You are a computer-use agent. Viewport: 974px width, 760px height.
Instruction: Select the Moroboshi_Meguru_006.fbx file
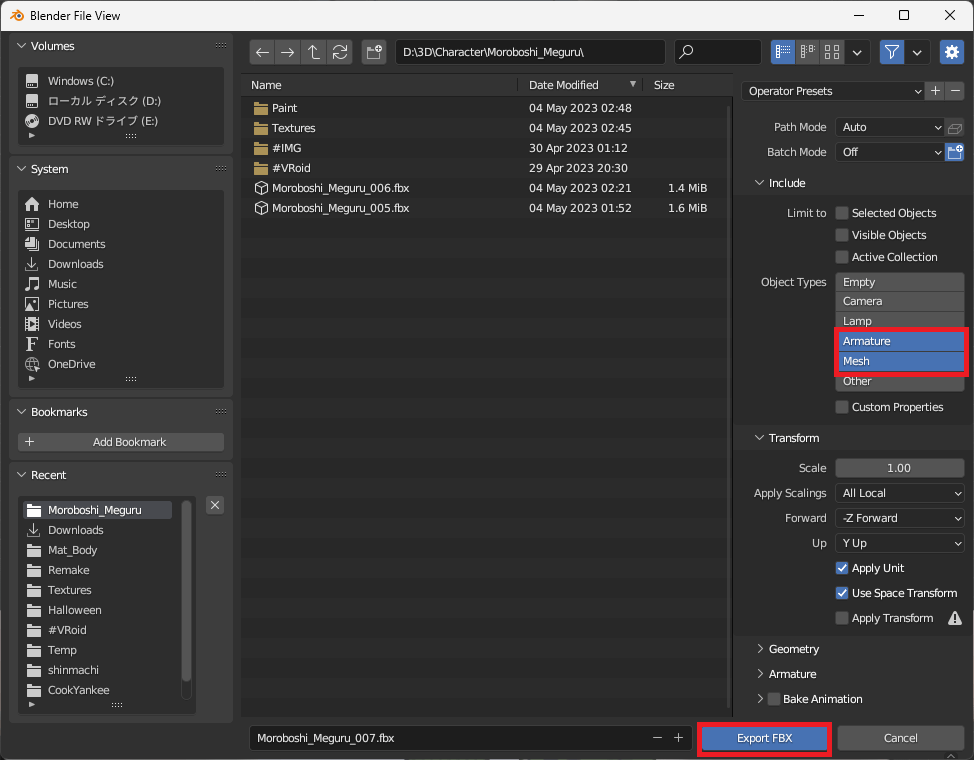pos(340,188)
